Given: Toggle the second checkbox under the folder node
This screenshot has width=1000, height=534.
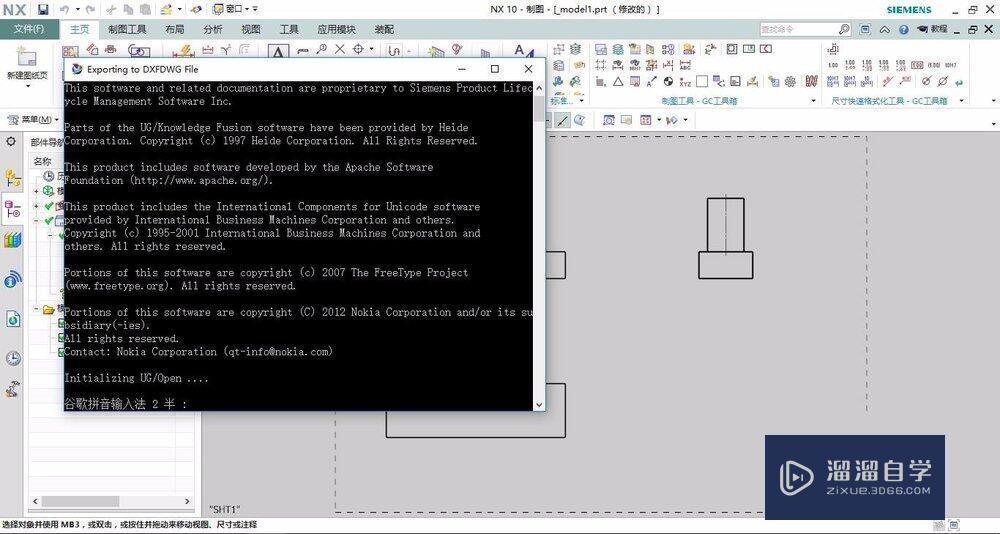Looking at the screenshot, I should click(61, 337).
